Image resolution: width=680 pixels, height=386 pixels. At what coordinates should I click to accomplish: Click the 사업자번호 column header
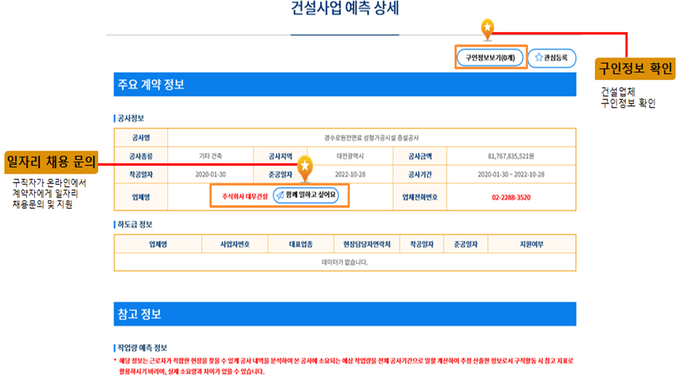coord(235,245)
